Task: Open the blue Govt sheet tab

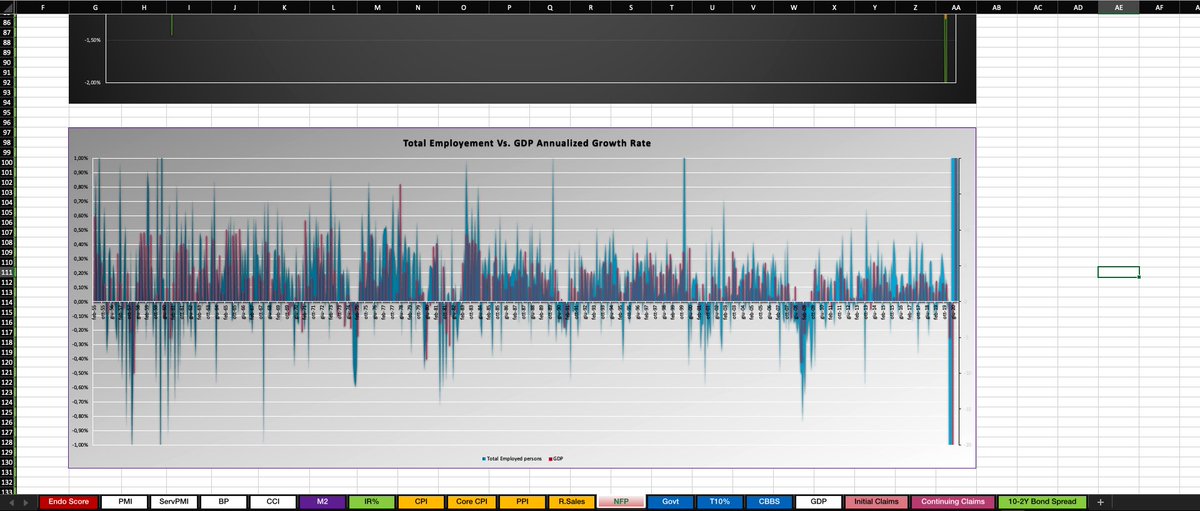Action: (x=671, y=501)
